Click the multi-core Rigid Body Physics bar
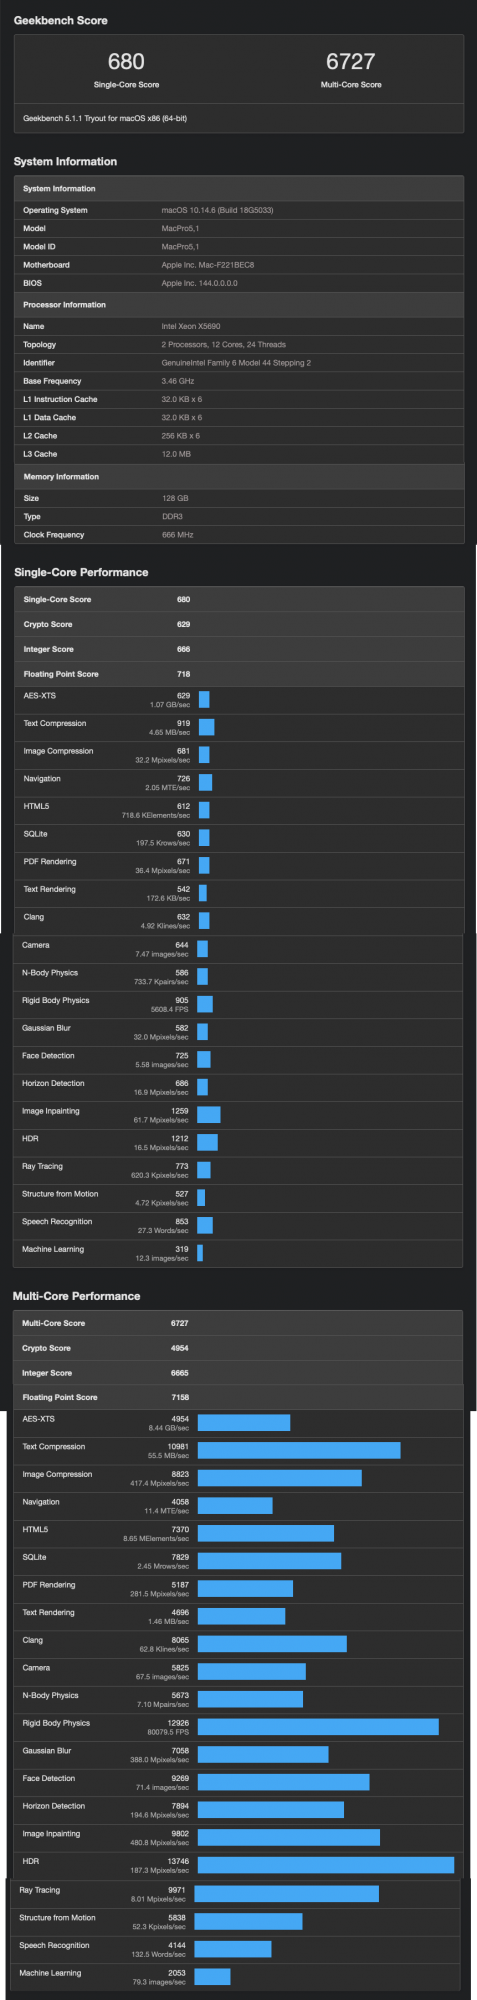Viewport: 477px width, 2000px height. 318,1727
